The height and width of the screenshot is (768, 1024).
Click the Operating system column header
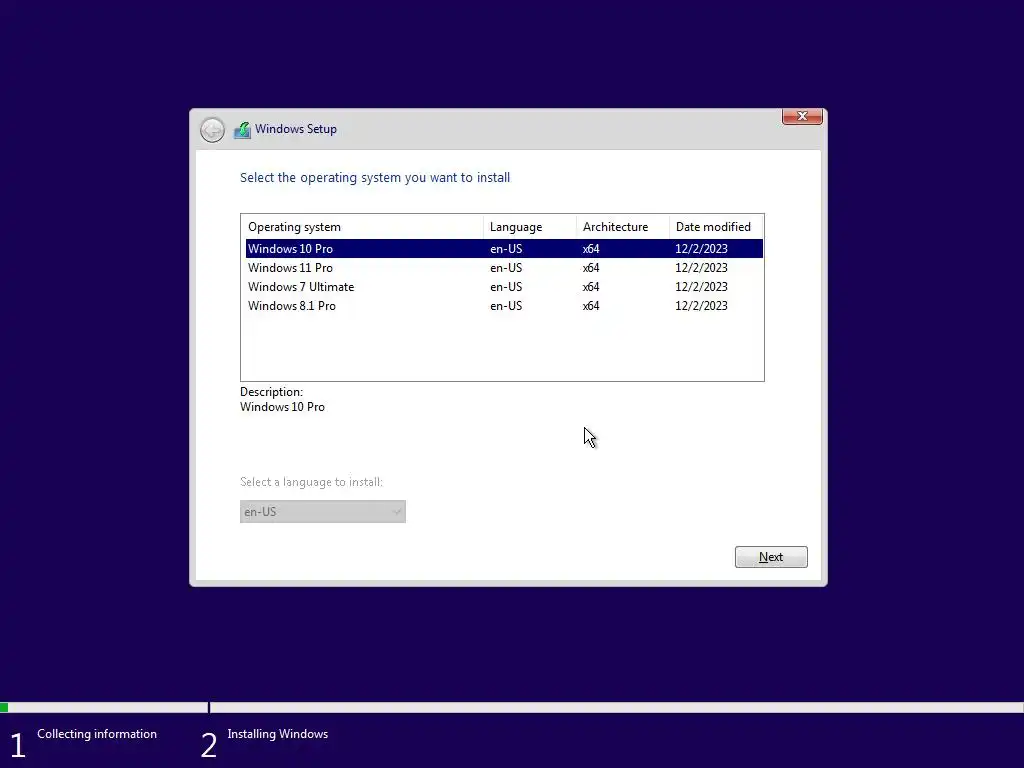[x=362, y=227]
